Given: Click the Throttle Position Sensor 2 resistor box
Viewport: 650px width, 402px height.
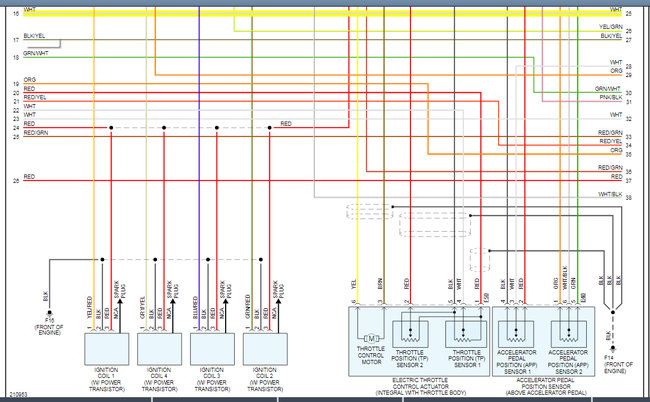Looking at the screenshot, I should (x=410, y=334).
